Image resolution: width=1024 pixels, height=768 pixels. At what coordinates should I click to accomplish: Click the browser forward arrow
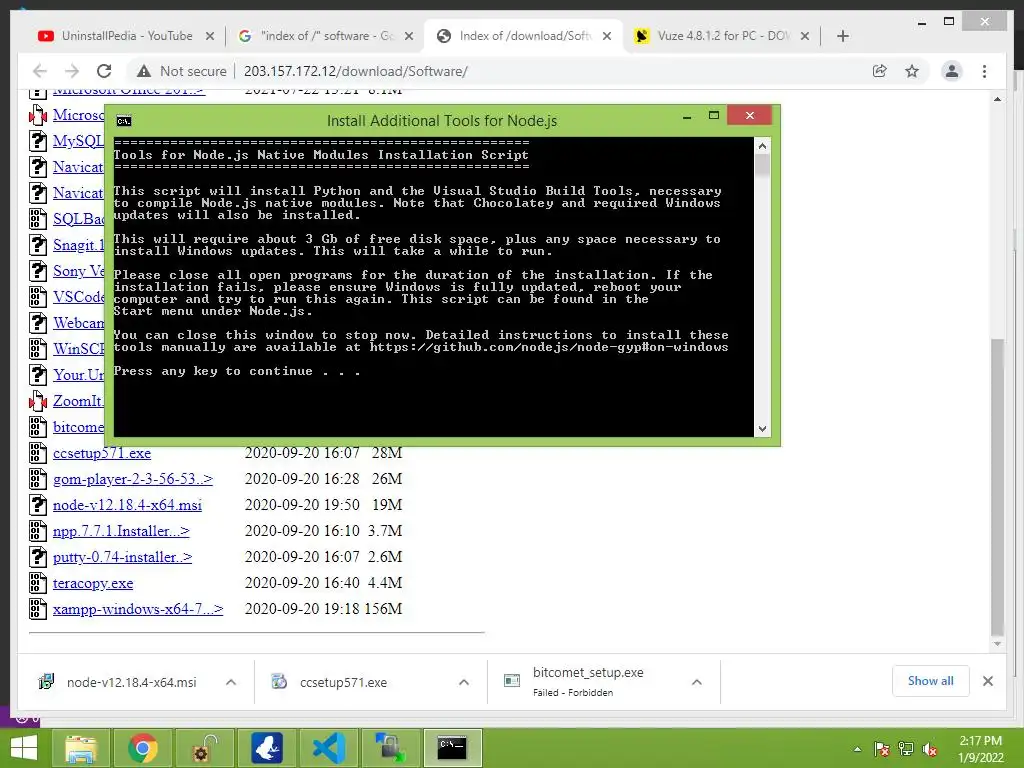[x=72, y=71]
